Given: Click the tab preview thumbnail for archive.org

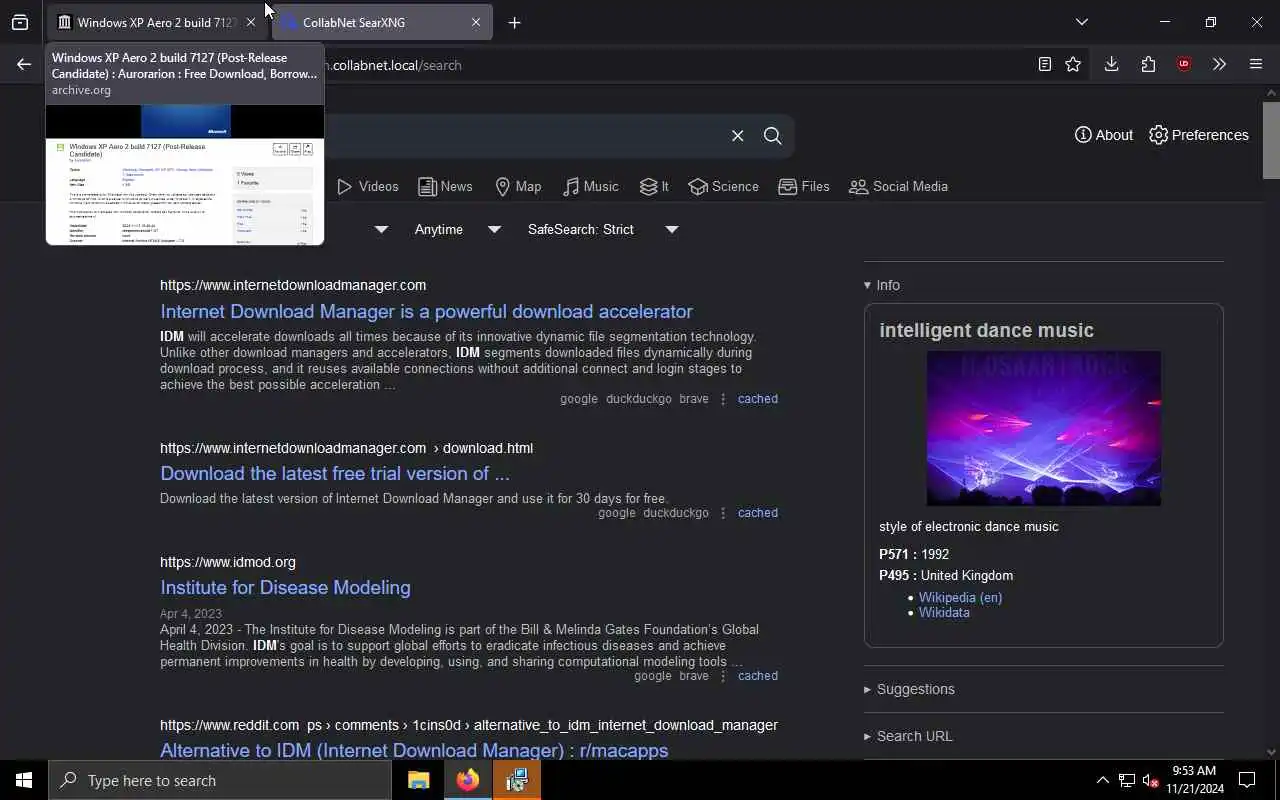Looking at the screenshot, I should [185, 174].
